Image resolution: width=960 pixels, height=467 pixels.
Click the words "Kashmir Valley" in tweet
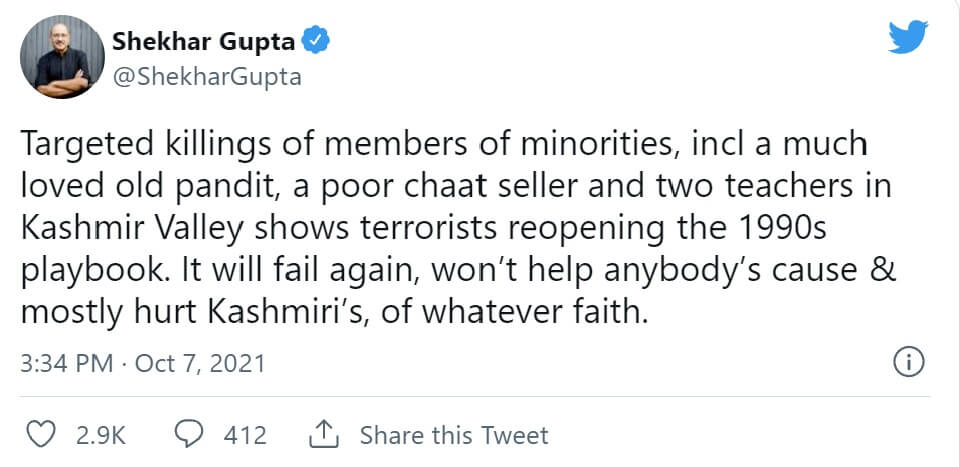130,229
